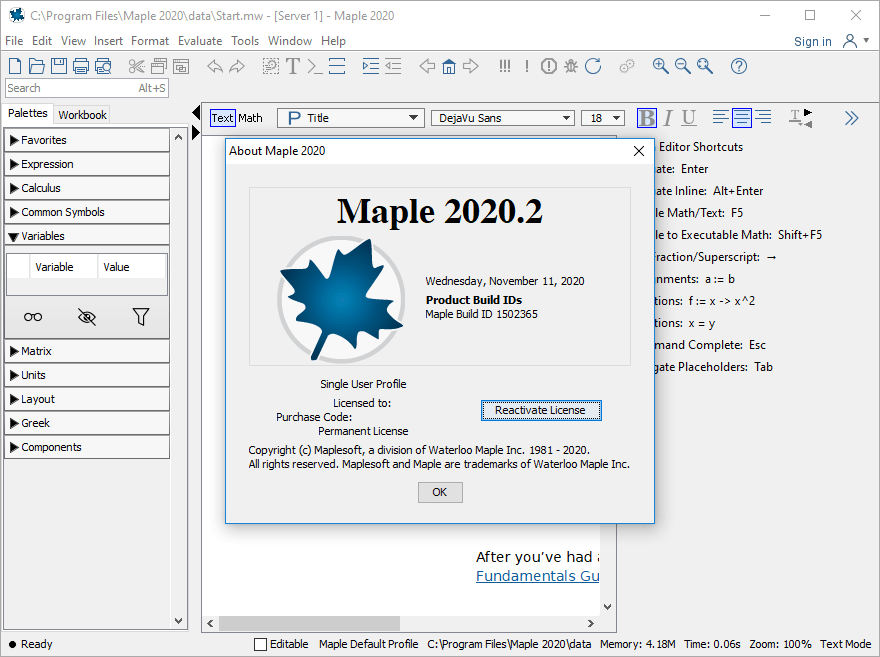The width and height of the screenshot is (880, 657).
Task: Execute entire worksheet with triple exclamation icon
Action: pos(505,66)
